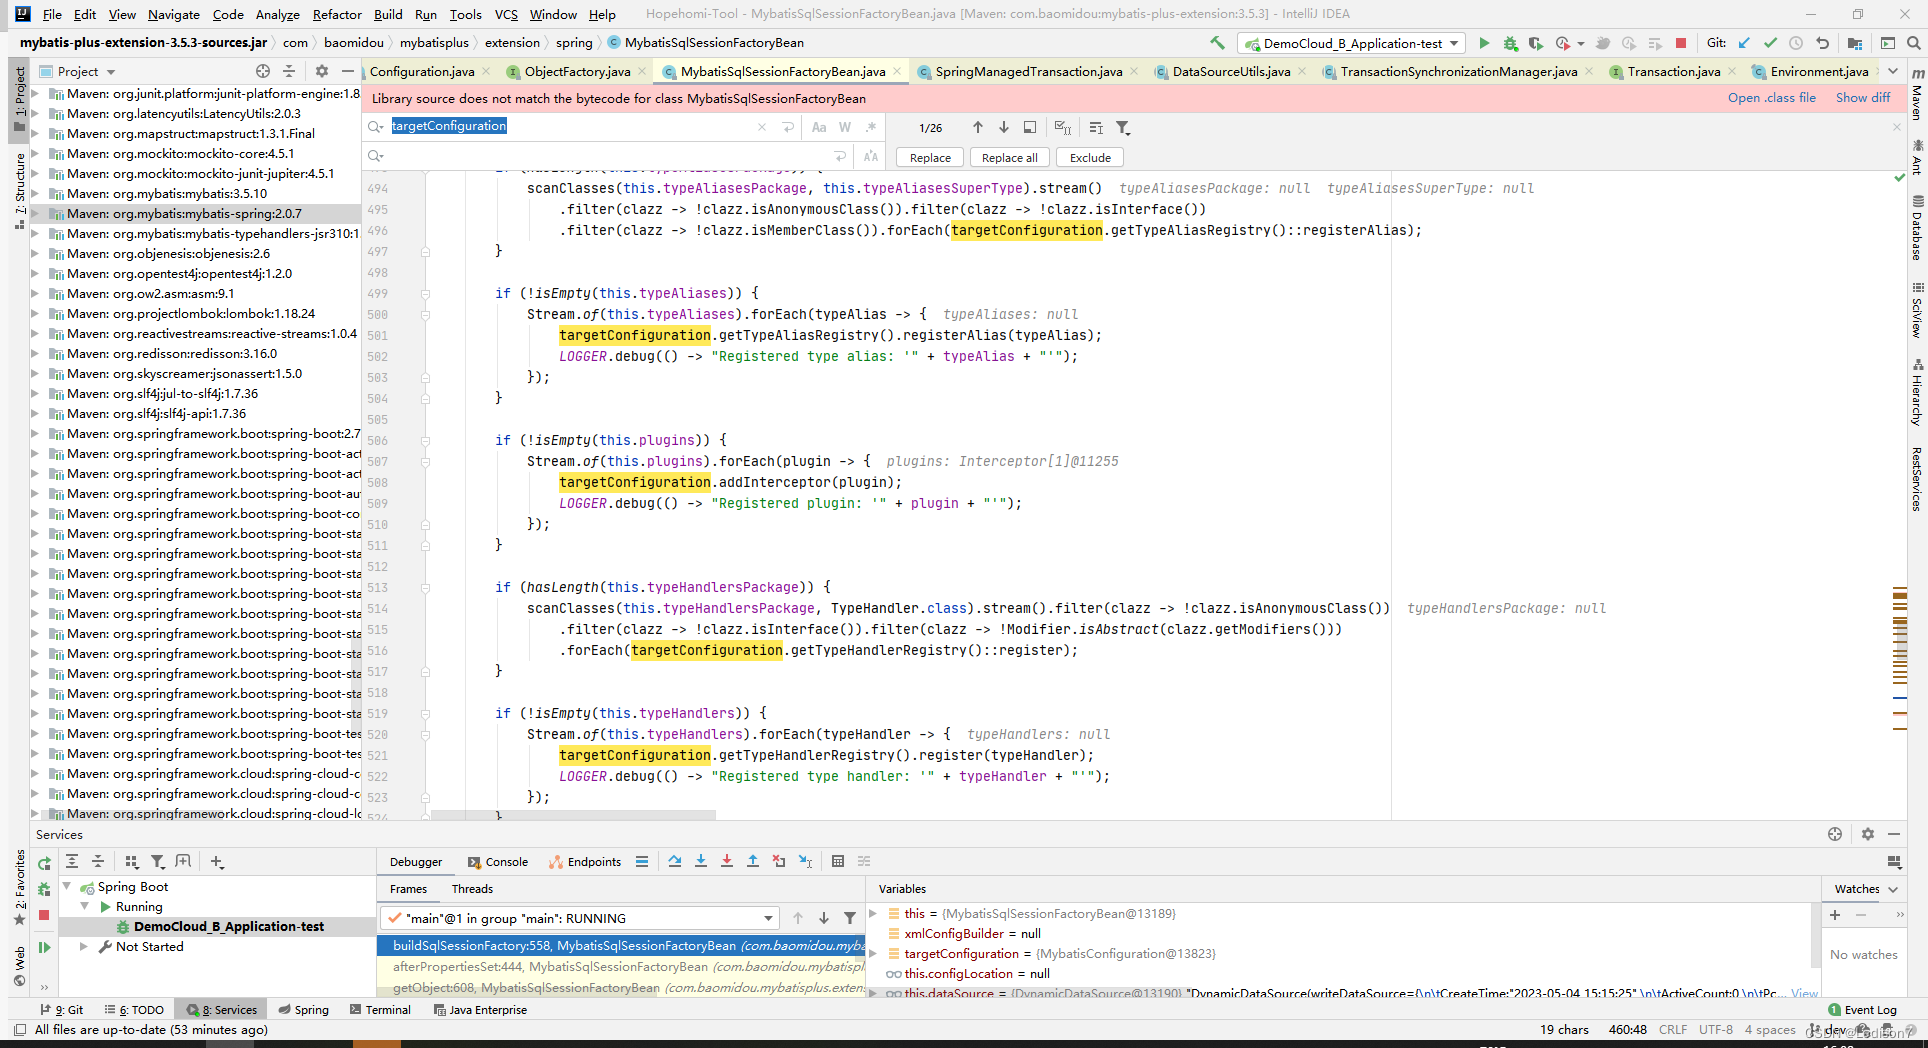This screenshot has width=1928, height=1048.
Task: Open Services panel settings gear
Action: point(1867,834)
